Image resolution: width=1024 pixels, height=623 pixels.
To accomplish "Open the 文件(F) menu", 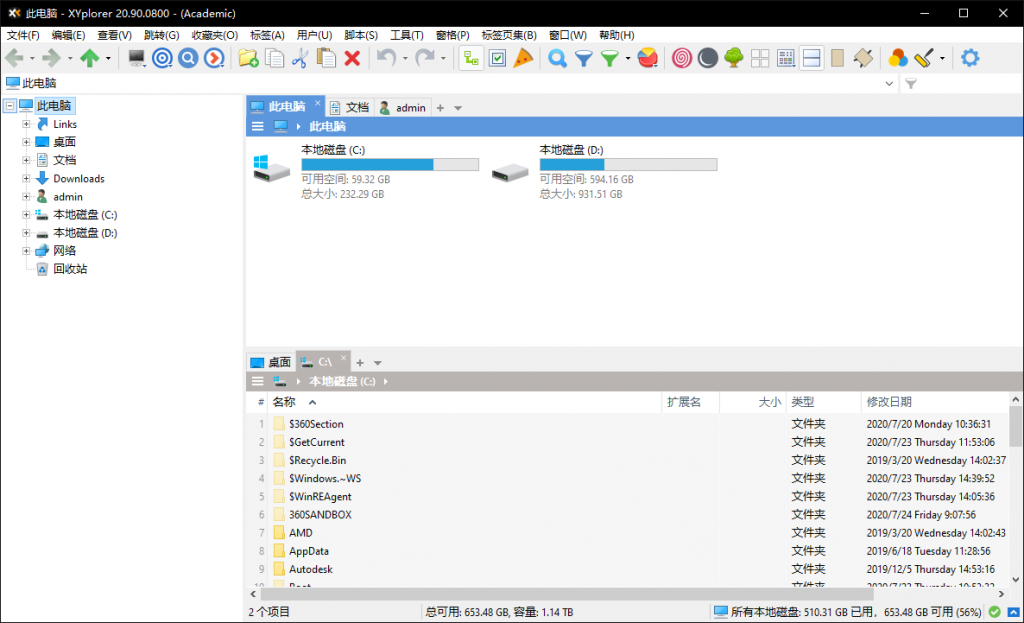I will click(x=23, y=35).
